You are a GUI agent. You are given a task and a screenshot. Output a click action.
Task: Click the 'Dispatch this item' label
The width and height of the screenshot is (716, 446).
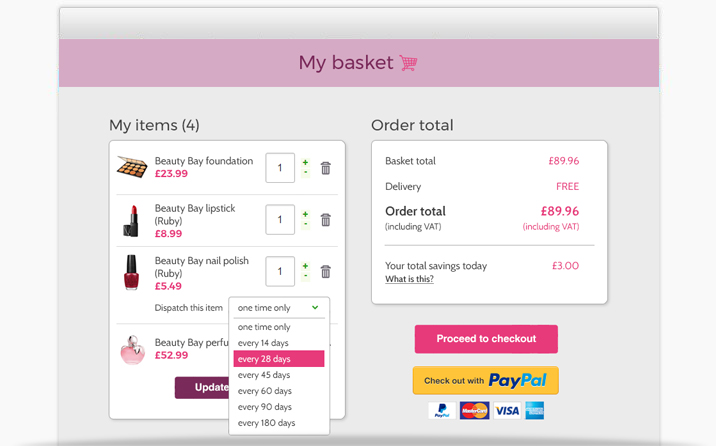pos(189,308)
